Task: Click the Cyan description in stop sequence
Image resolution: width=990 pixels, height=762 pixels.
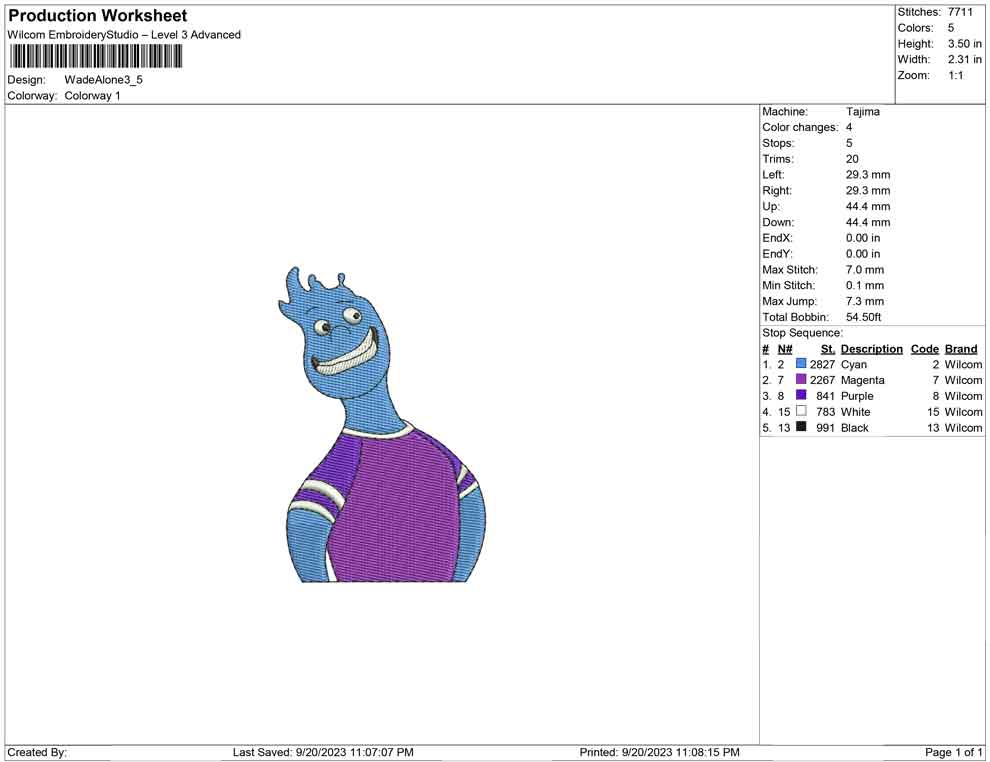Action: point(854,365)
